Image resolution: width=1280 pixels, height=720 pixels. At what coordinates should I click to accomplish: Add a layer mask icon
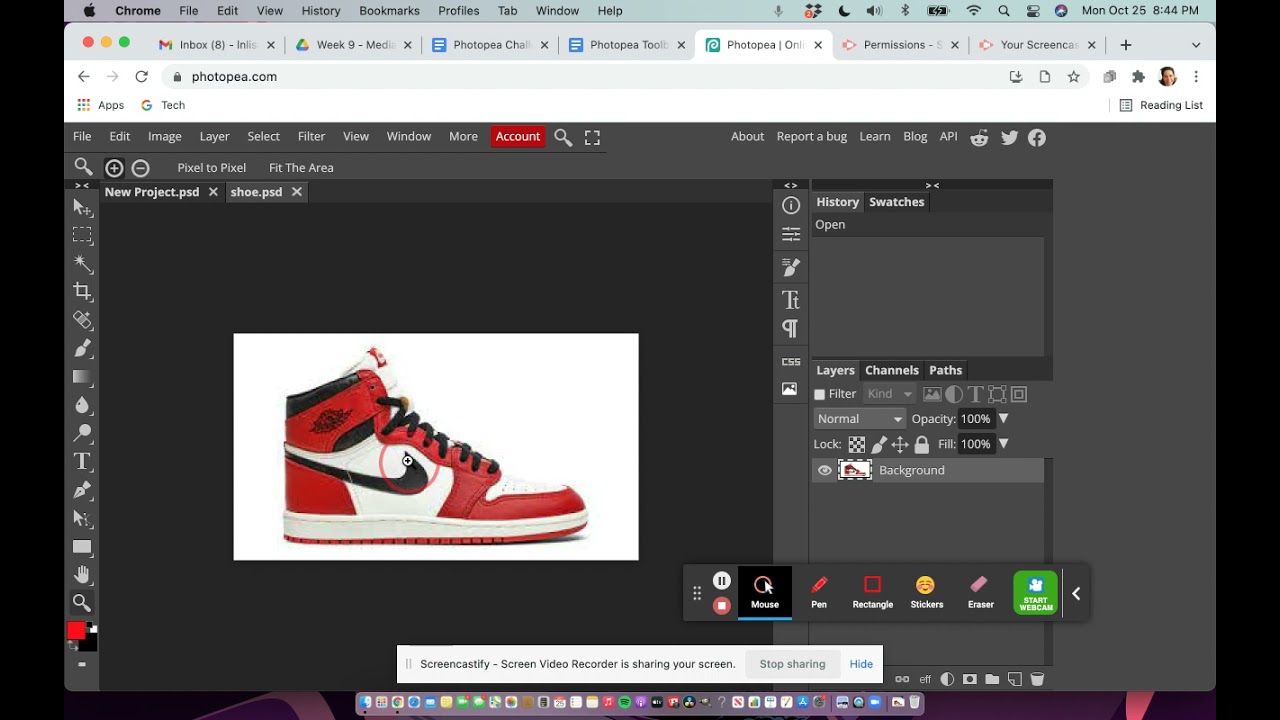pos(969,679)
